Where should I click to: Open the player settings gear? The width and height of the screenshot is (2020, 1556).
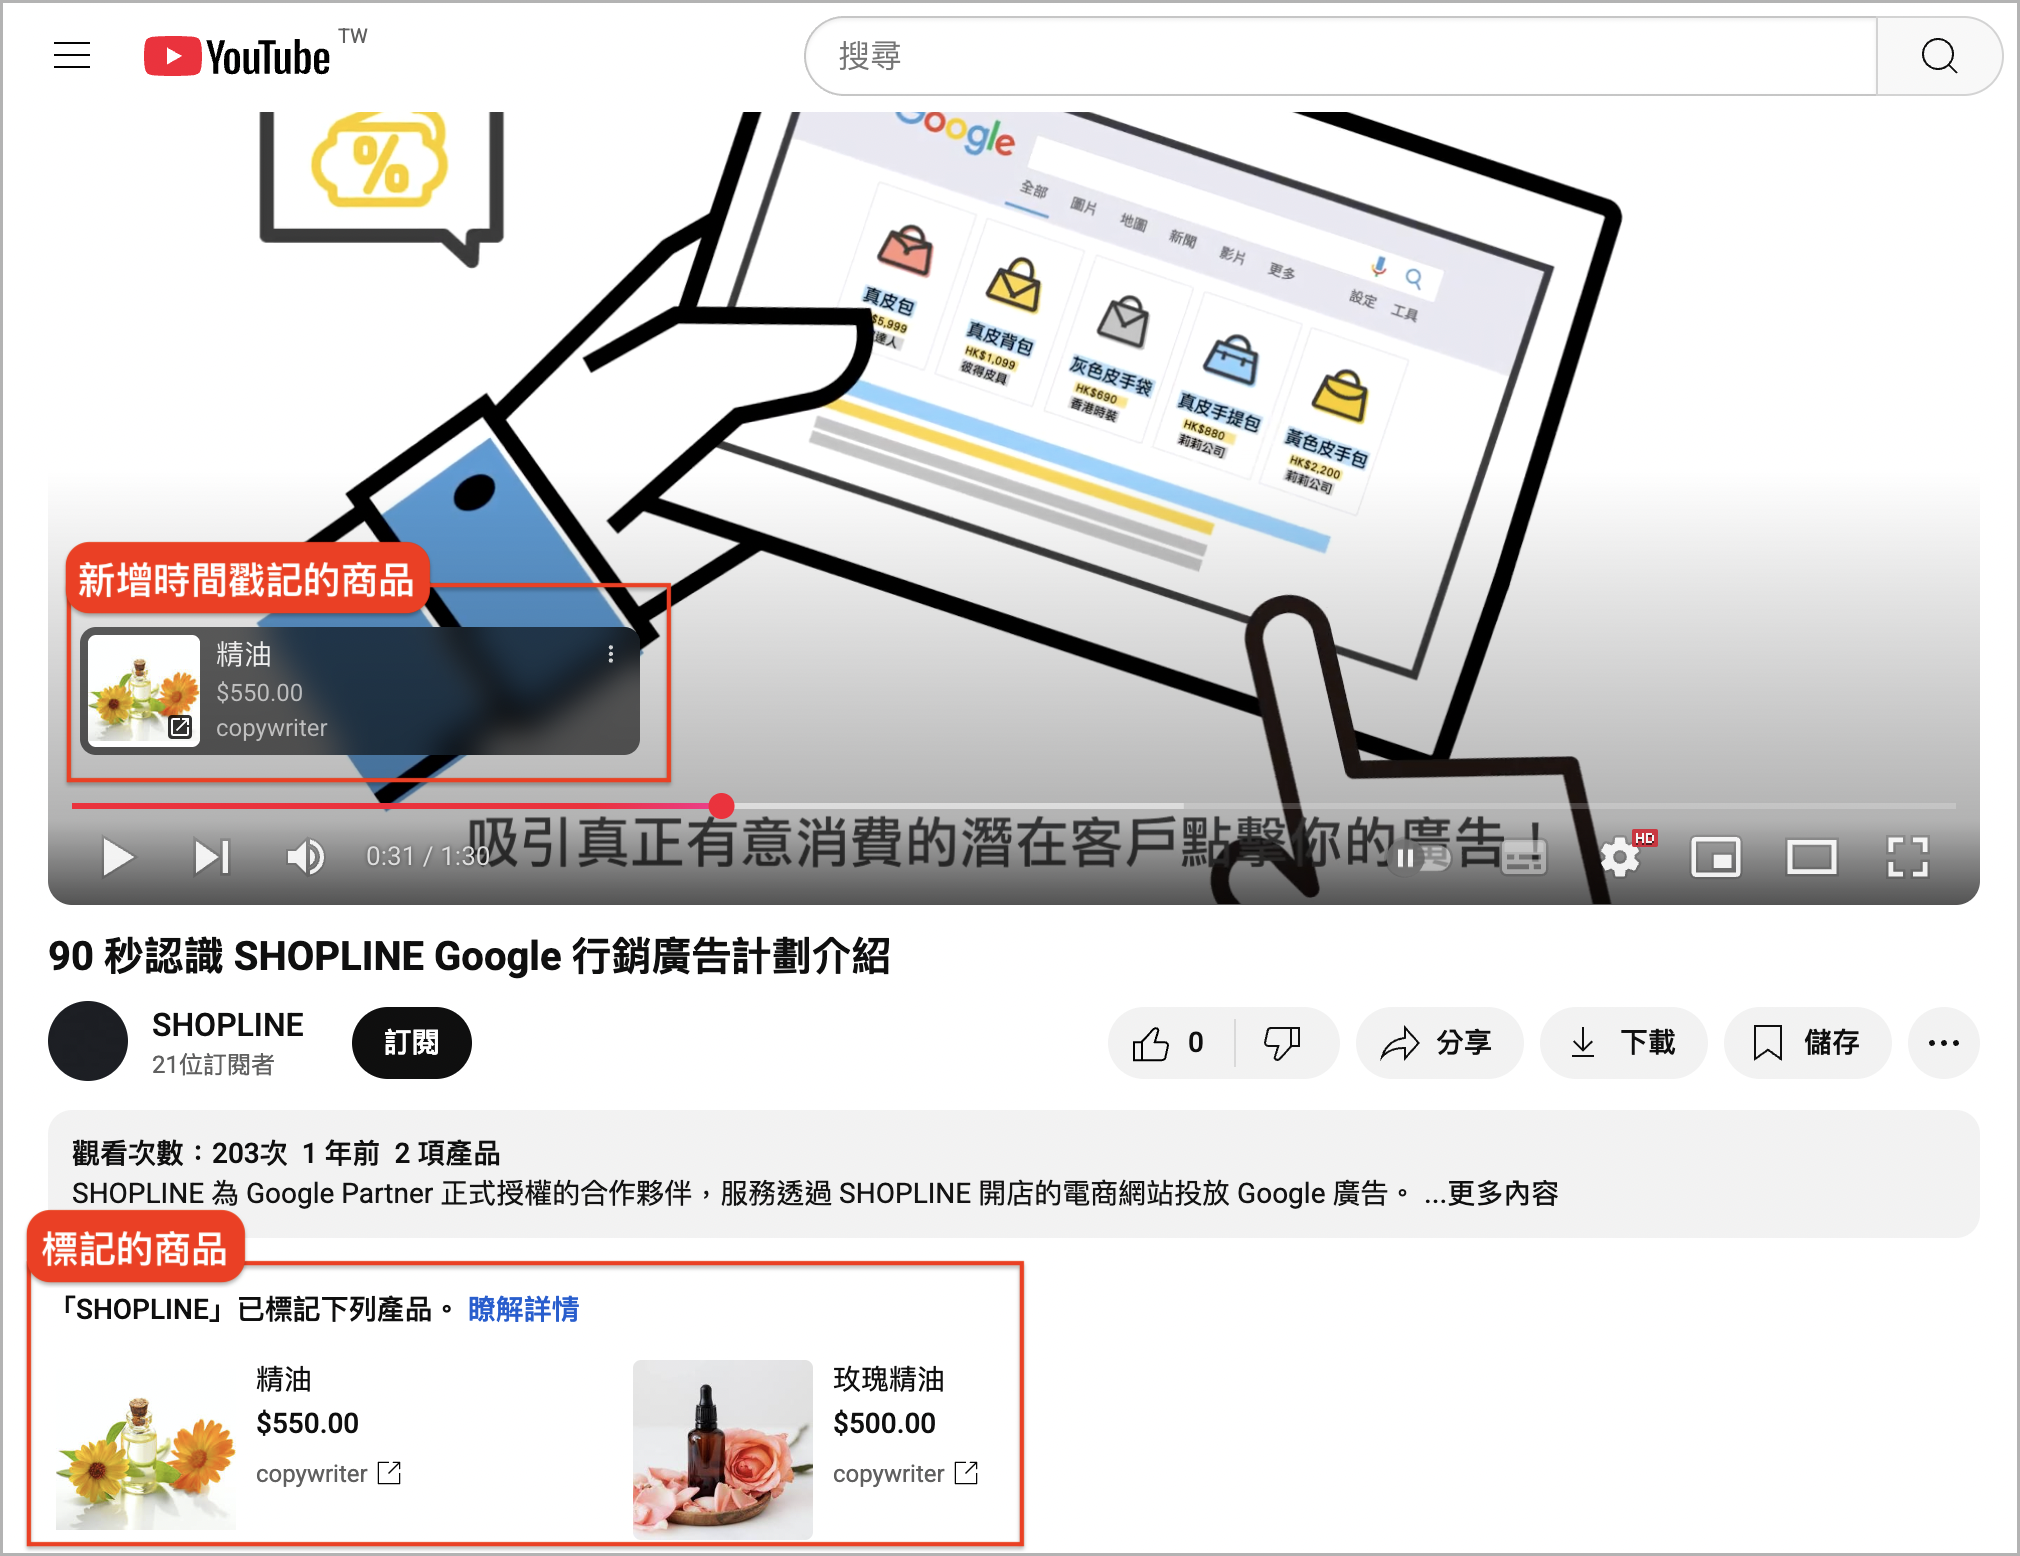click(x=1621, y=857)
